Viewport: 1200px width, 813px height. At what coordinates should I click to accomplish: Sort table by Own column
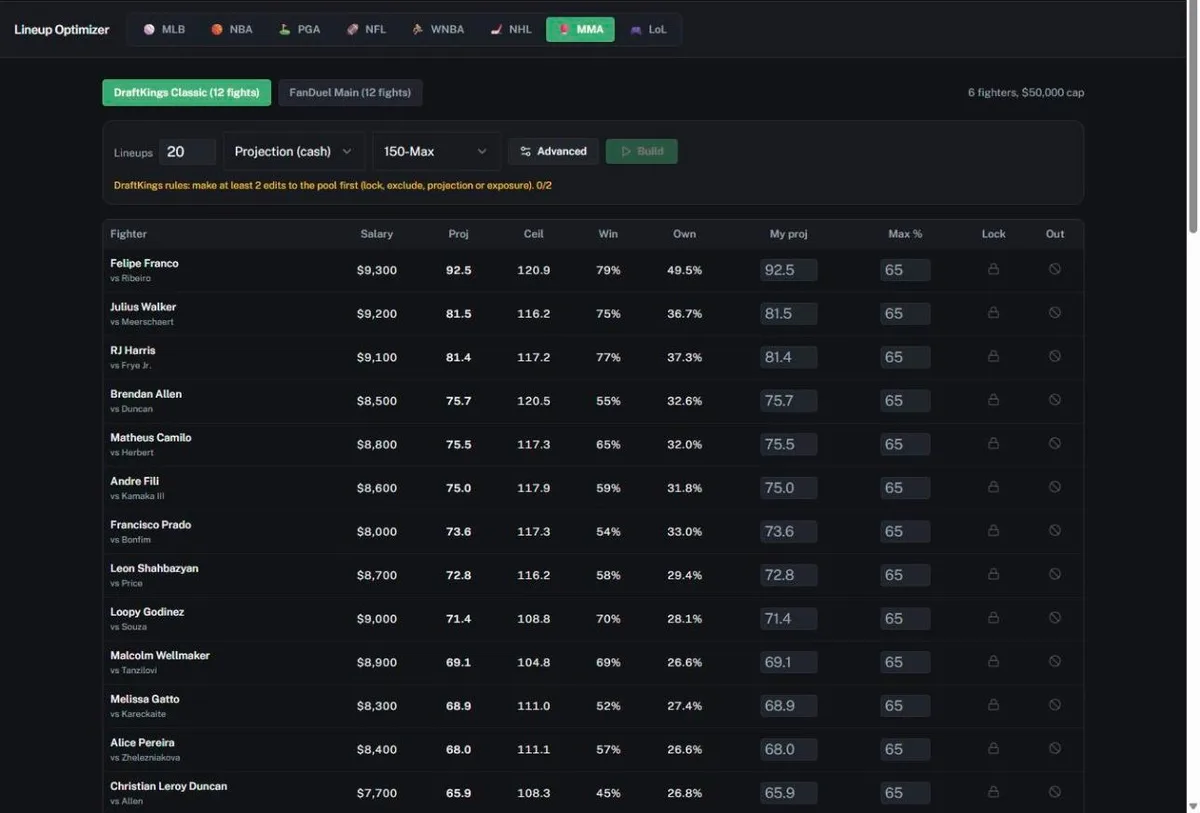point(684,234)
